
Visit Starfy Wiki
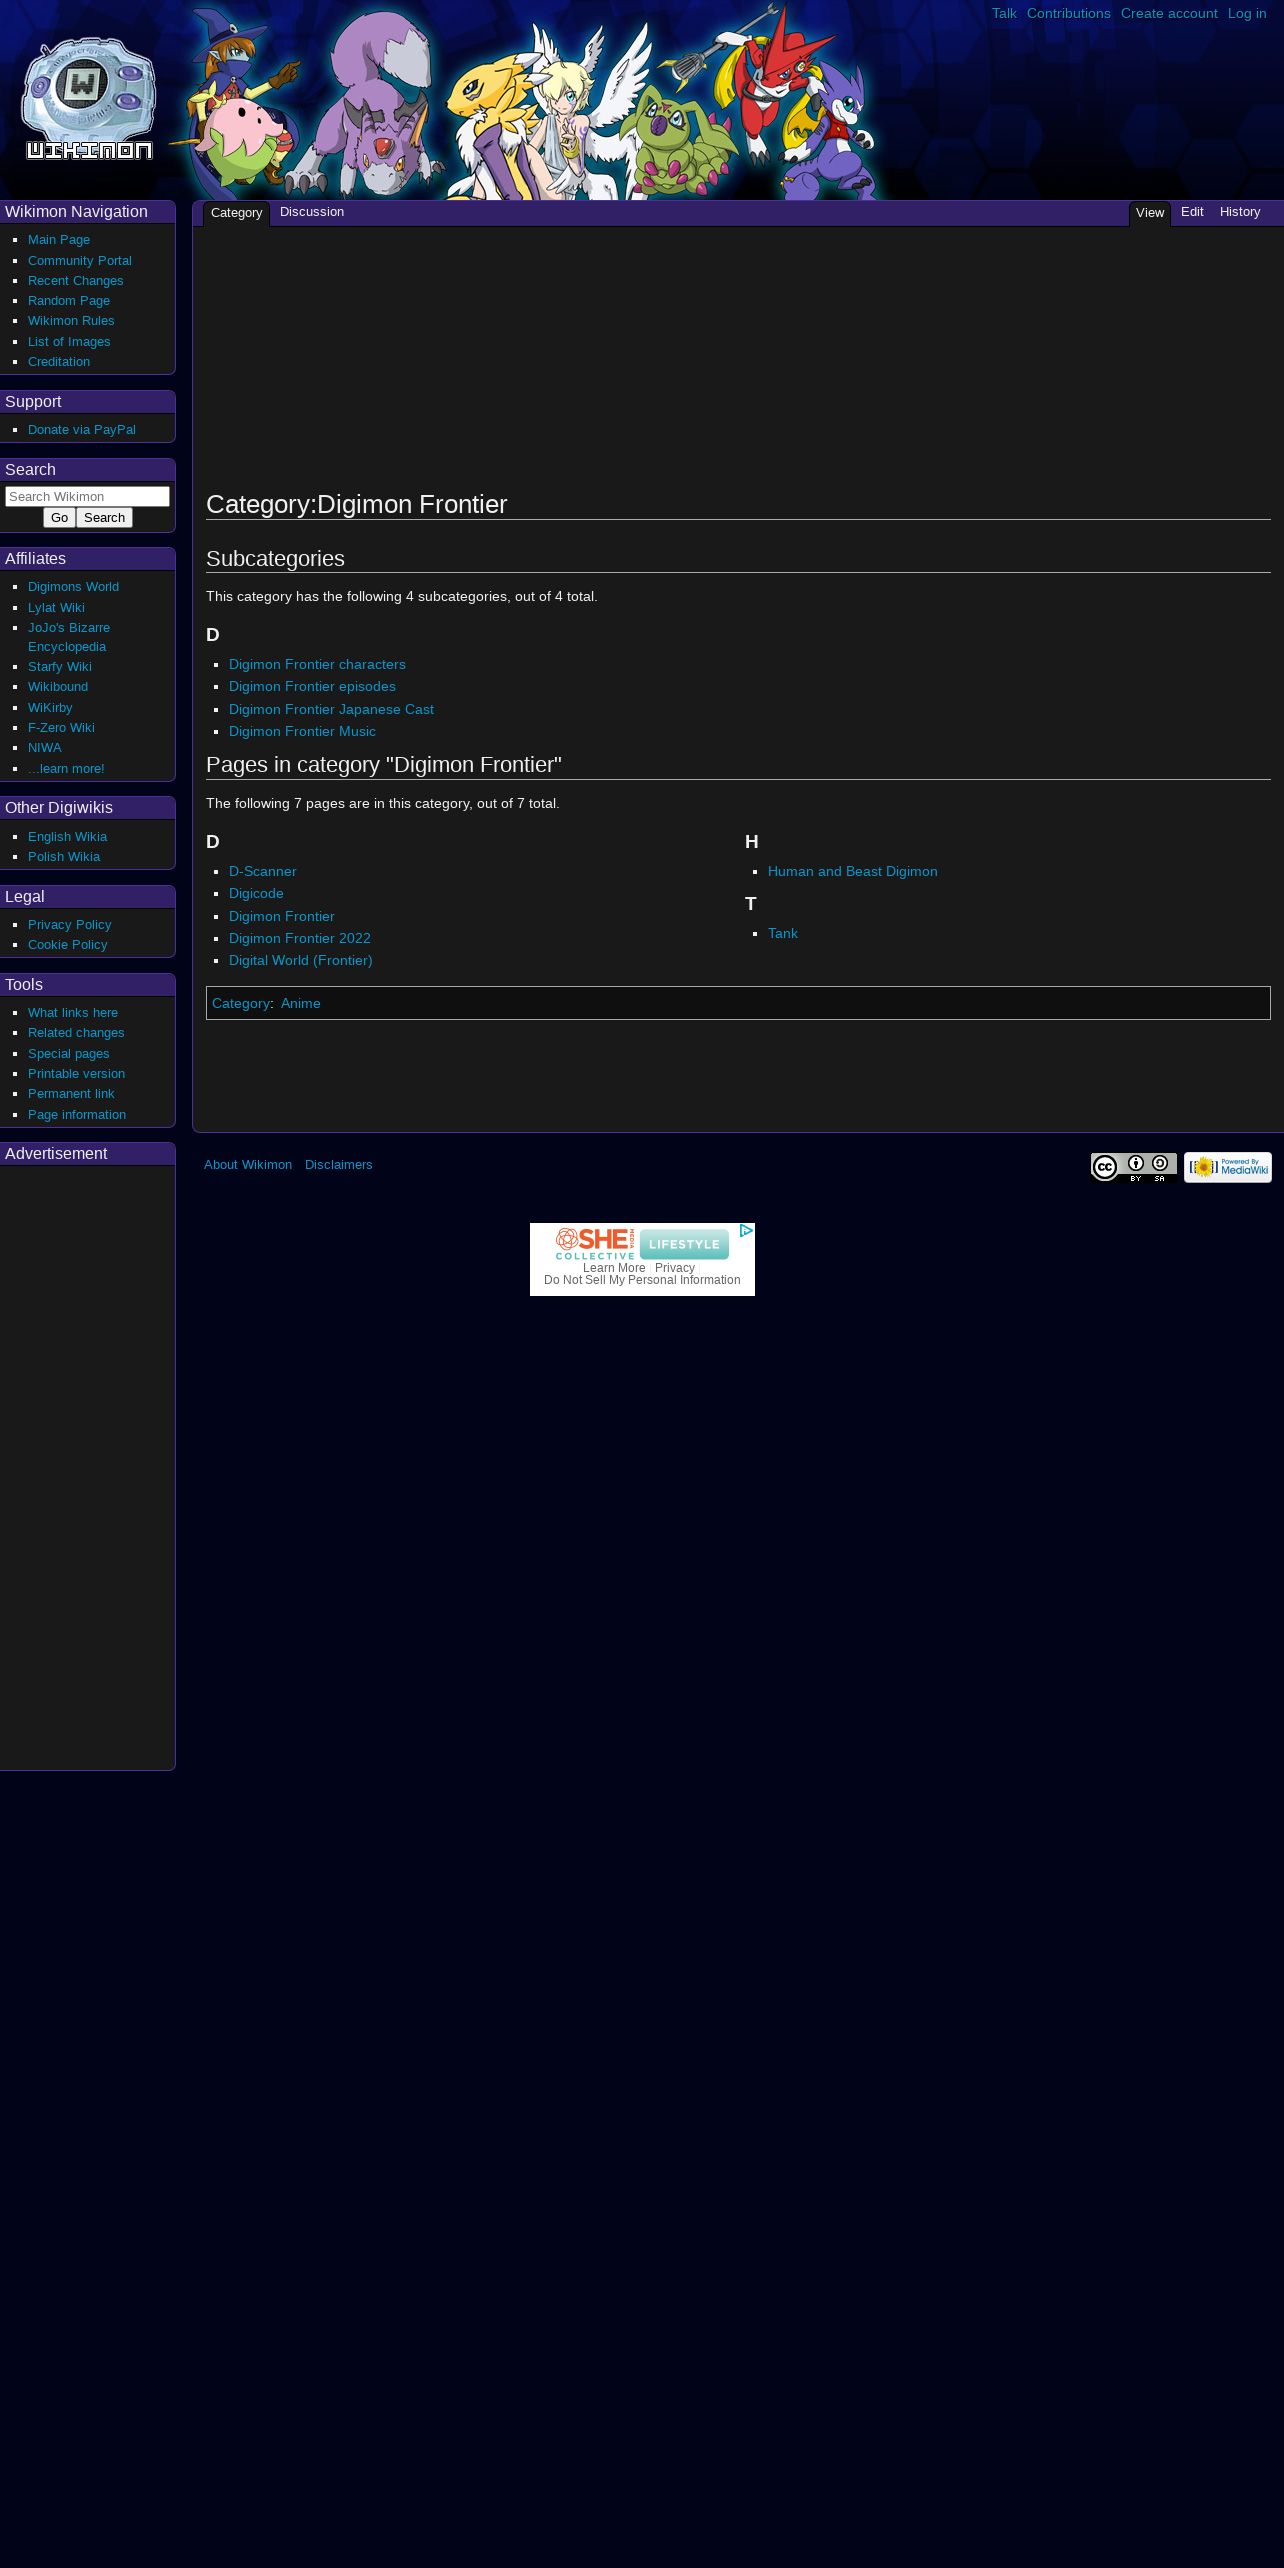coord(60,667)
